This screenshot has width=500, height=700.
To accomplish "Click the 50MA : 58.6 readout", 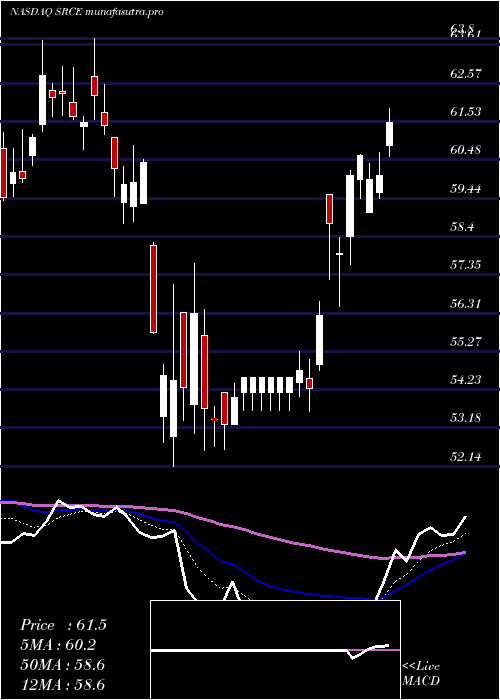I will [63, 665].
